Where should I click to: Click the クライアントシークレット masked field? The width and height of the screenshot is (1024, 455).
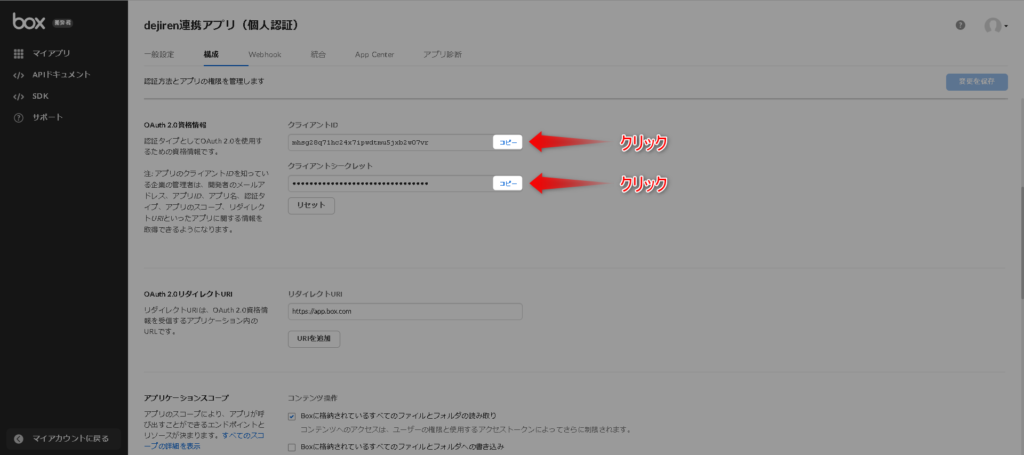[x=390, y=184]
